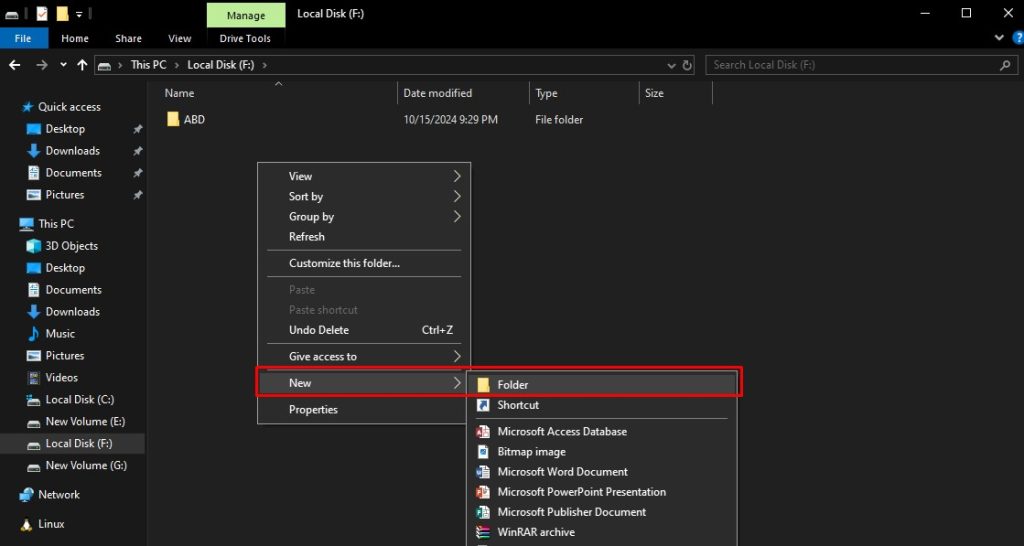1024x546 pixels.
Task: Click the Microsoft Word Document icon
Action: click(483, 472)
